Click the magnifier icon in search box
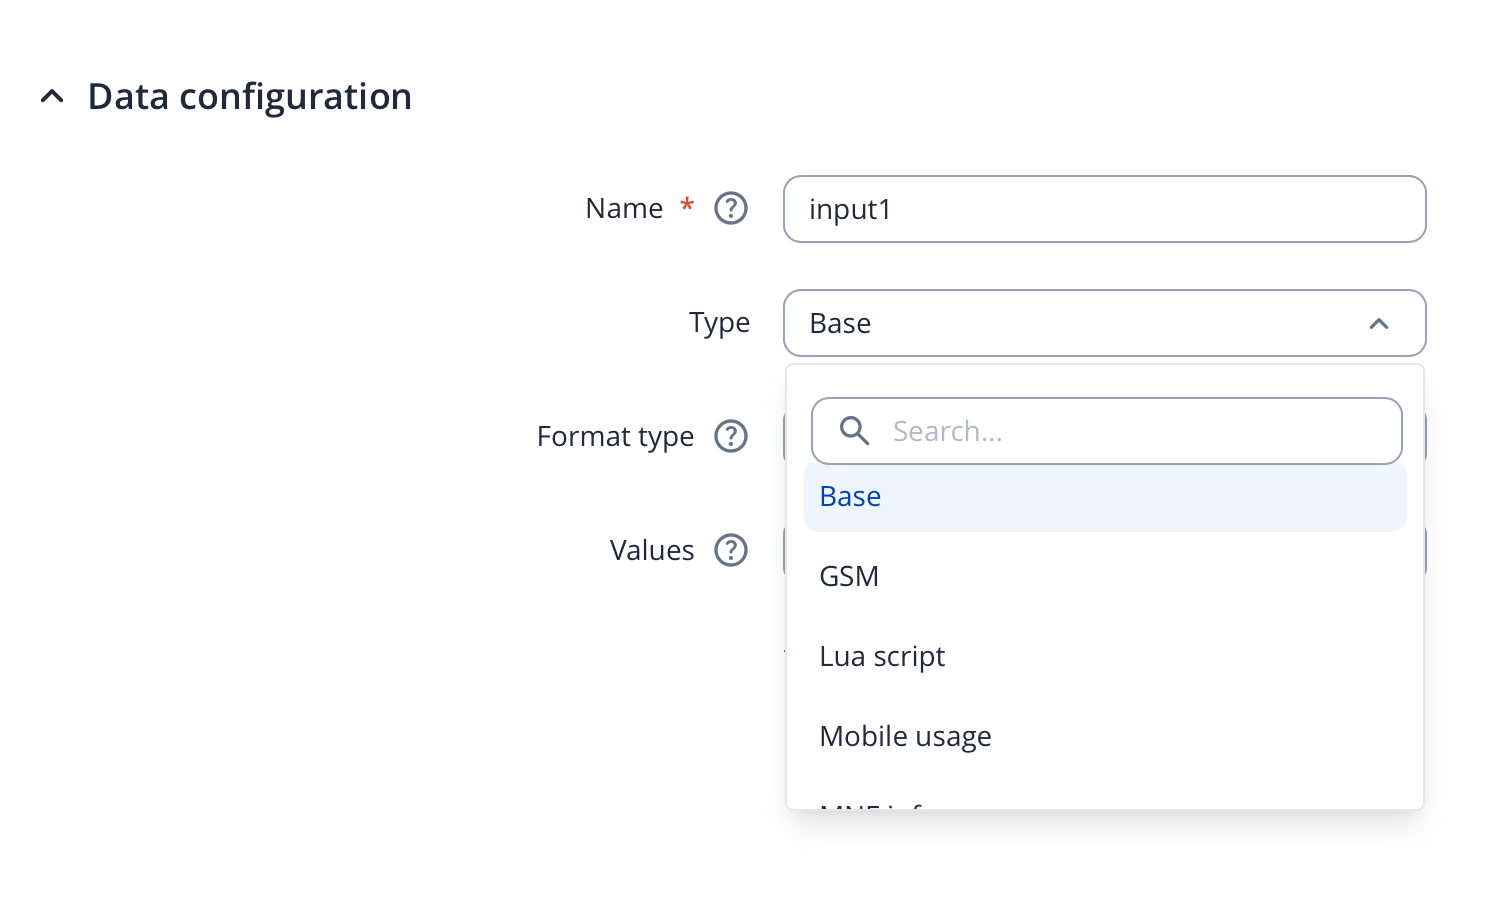 pyautogui.click(x=854, y=431)
